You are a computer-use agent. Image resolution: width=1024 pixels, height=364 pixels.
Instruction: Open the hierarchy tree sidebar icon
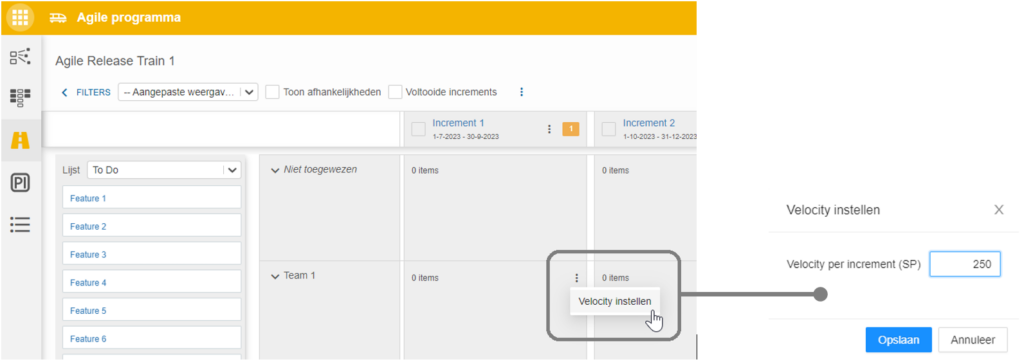pos(20,56)
